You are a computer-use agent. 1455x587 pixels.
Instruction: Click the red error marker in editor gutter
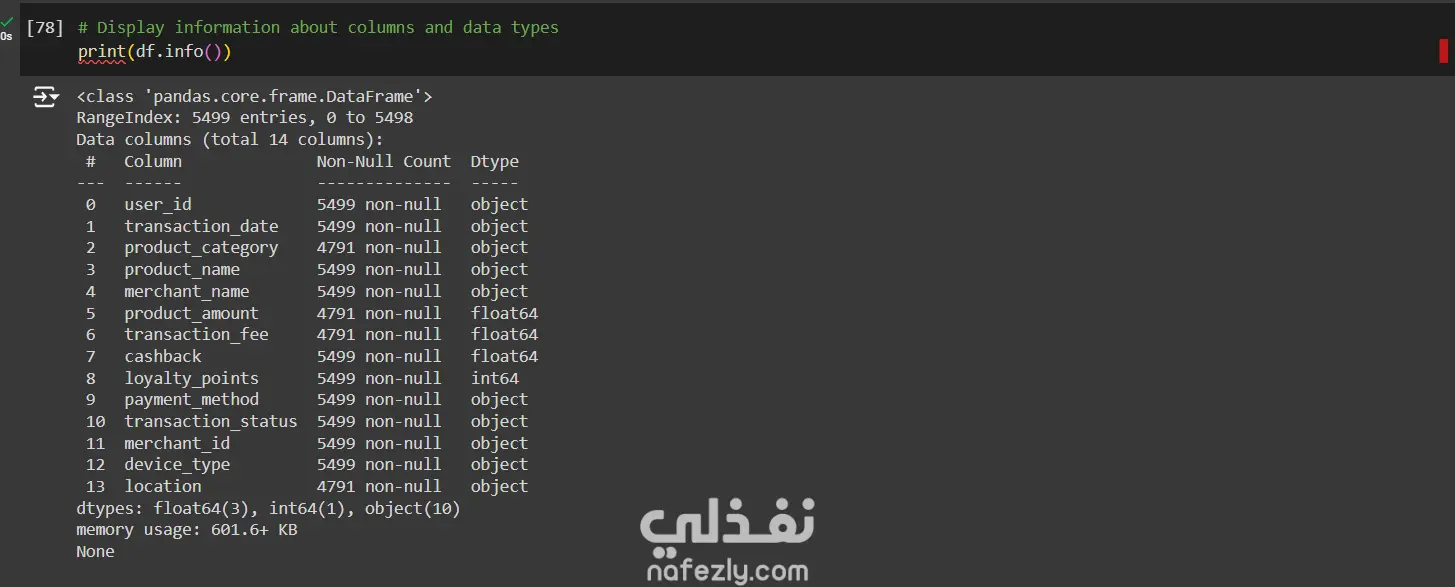1443,51
